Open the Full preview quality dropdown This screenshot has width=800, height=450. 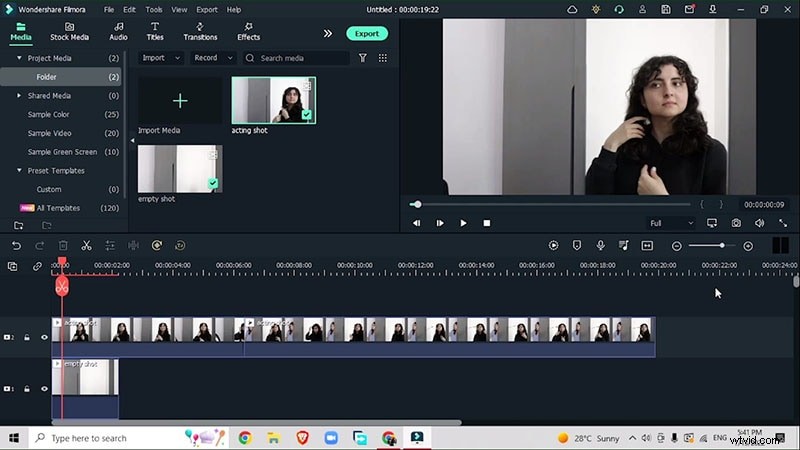671,223
